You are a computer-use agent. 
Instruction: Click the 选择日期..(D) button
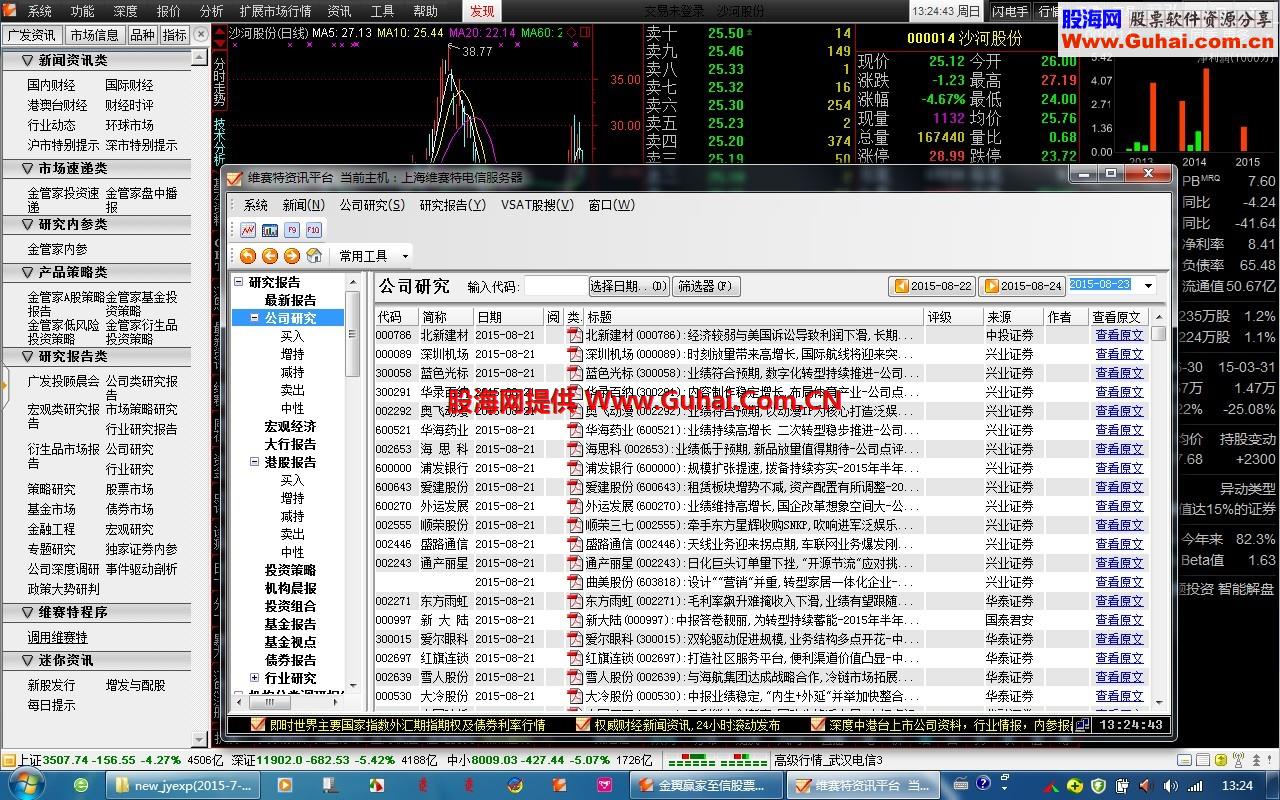(x=629, y=286)
